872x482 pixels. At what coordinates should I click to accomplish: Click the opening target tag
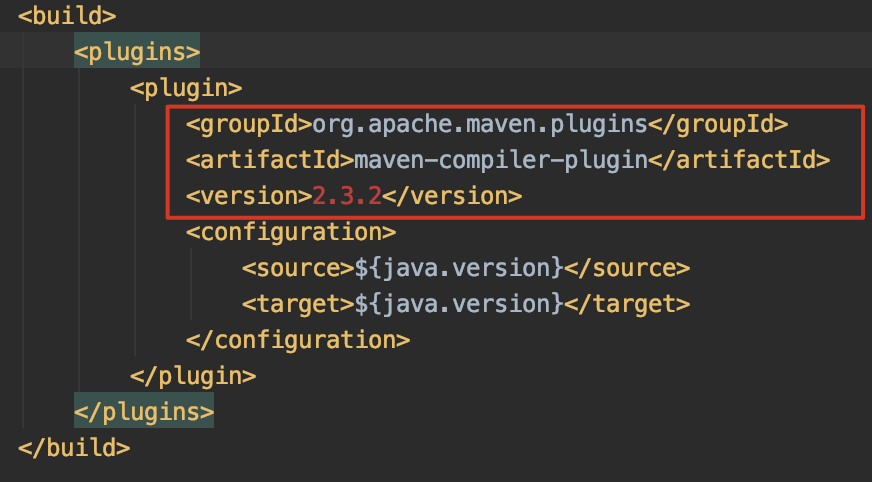[298, 304]
